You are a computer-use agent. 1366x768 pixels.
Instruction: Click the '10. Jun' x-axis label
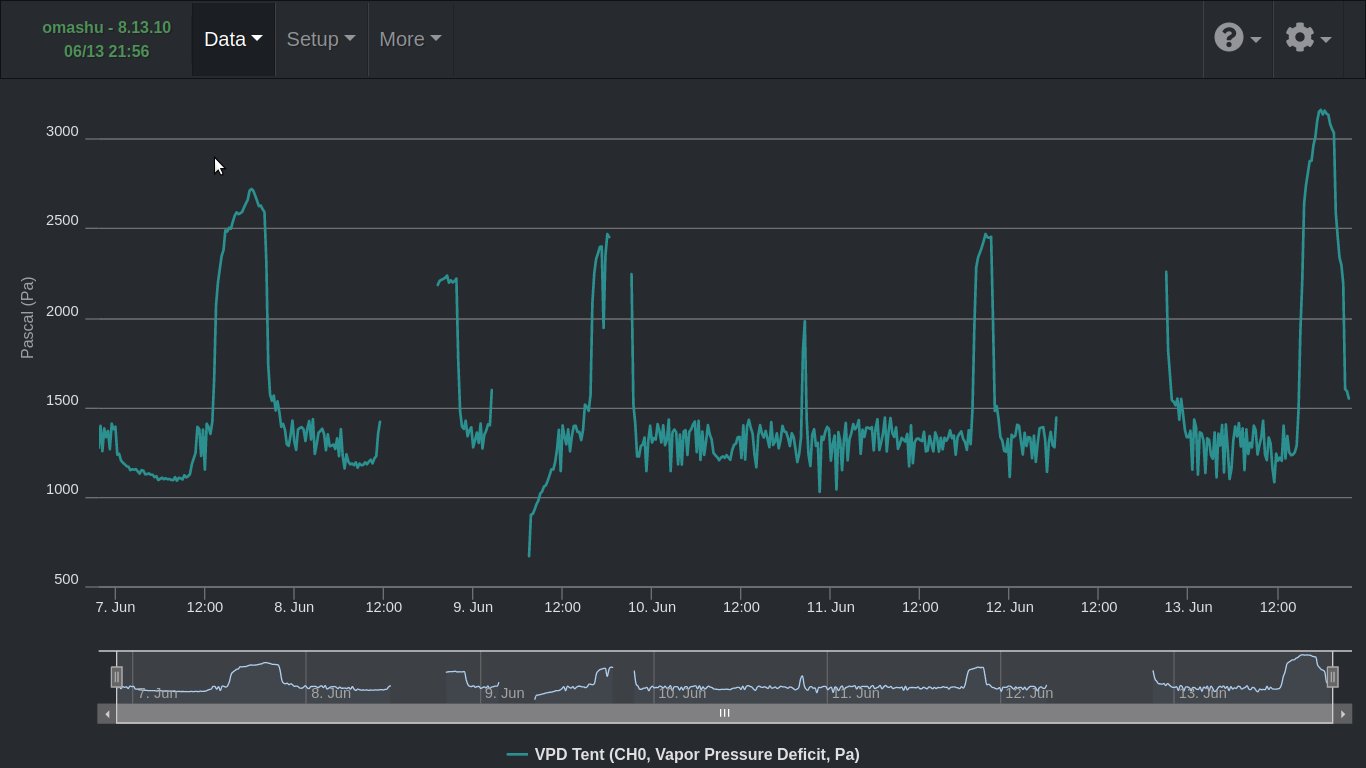coord(652,607)
